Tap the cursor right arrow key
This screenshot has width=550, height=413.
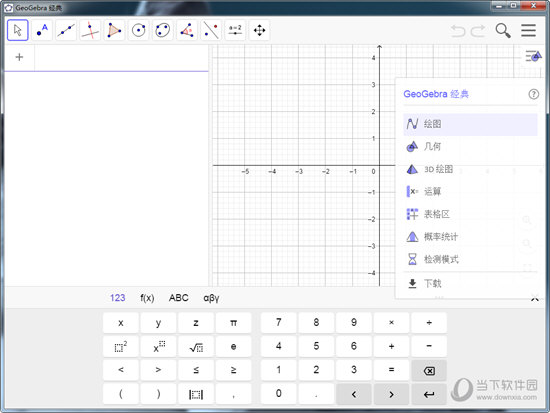391,394
